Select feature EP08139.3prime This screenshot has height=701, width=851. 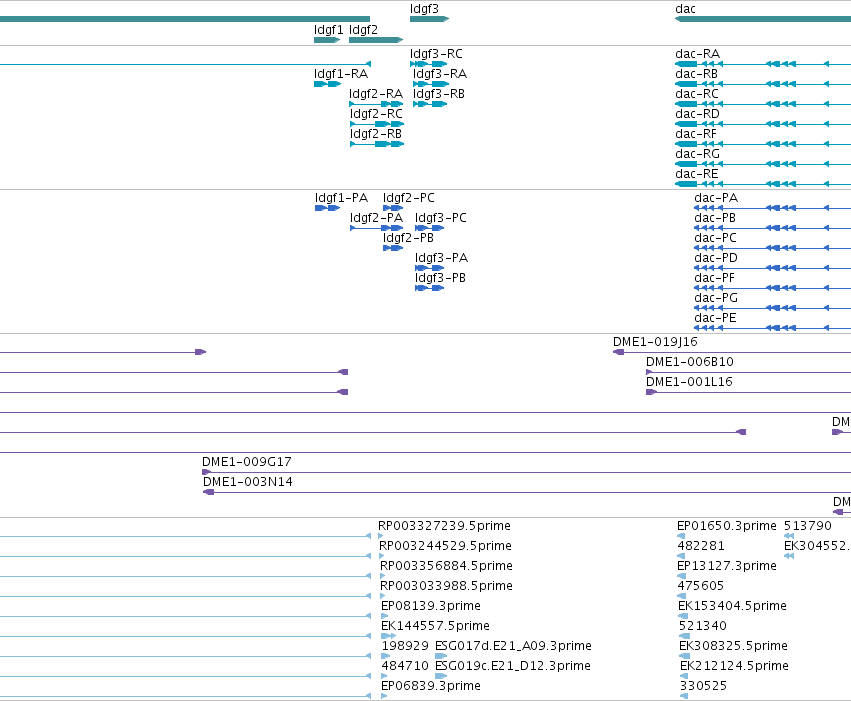point(430,607)
